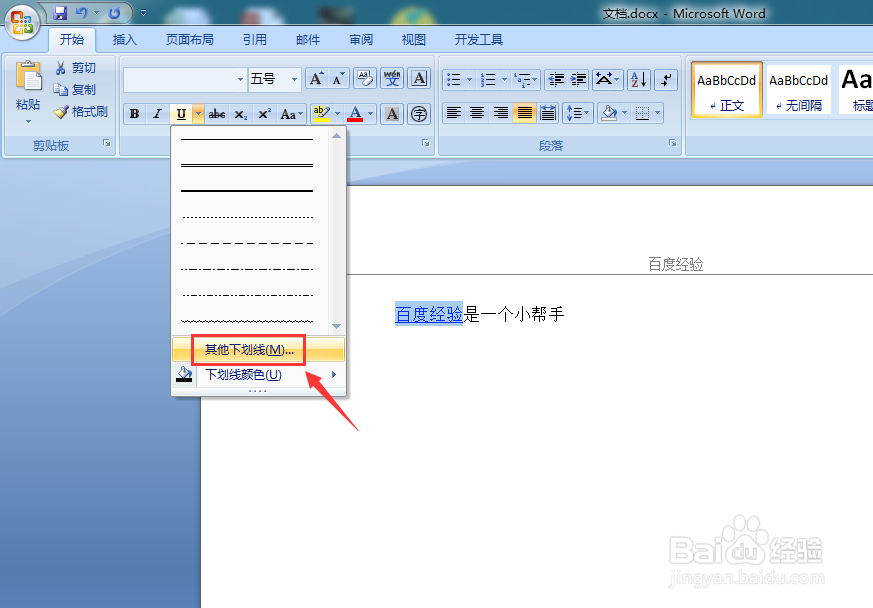Viewport: 873px width, 608px height.
Task: Open the Change Case Aa dropdown
Action: point(291,114)
